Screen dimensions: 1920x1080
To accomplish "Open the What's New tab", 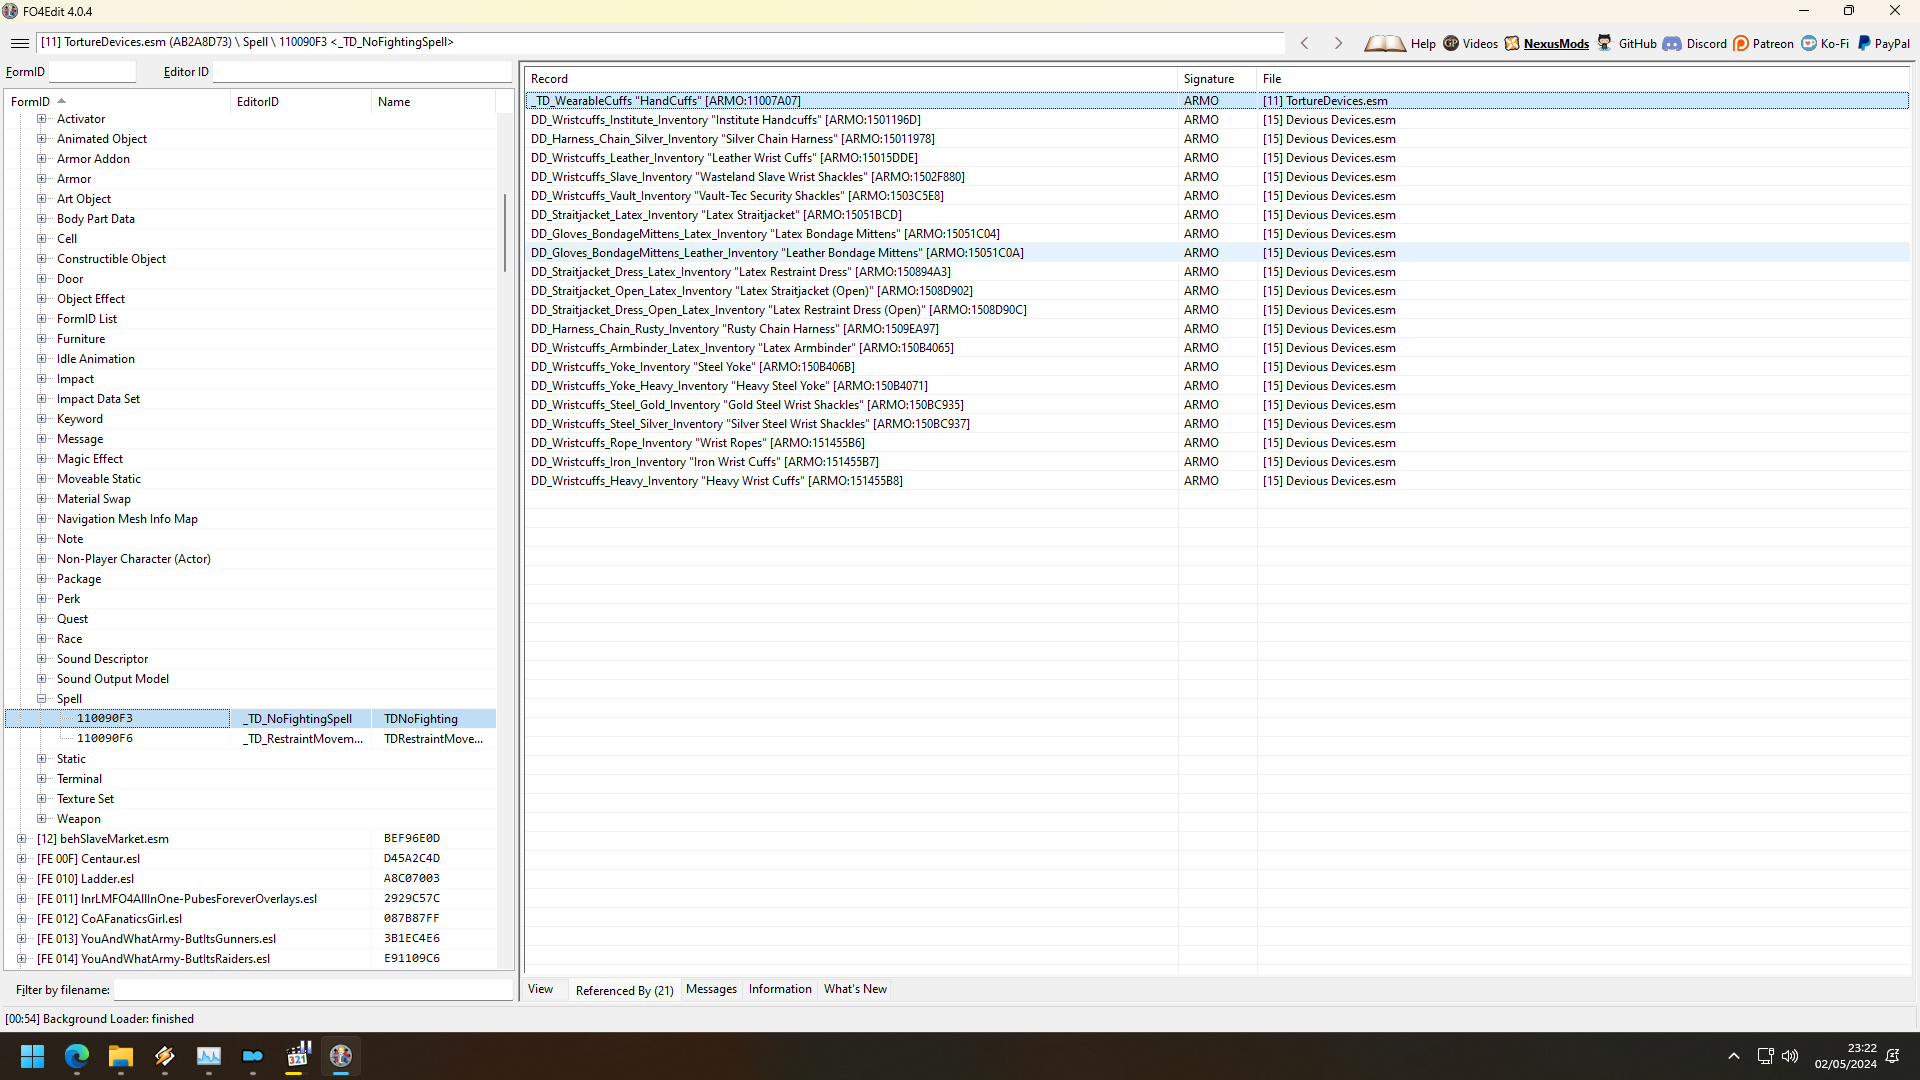I will click(x=855, y=989).
